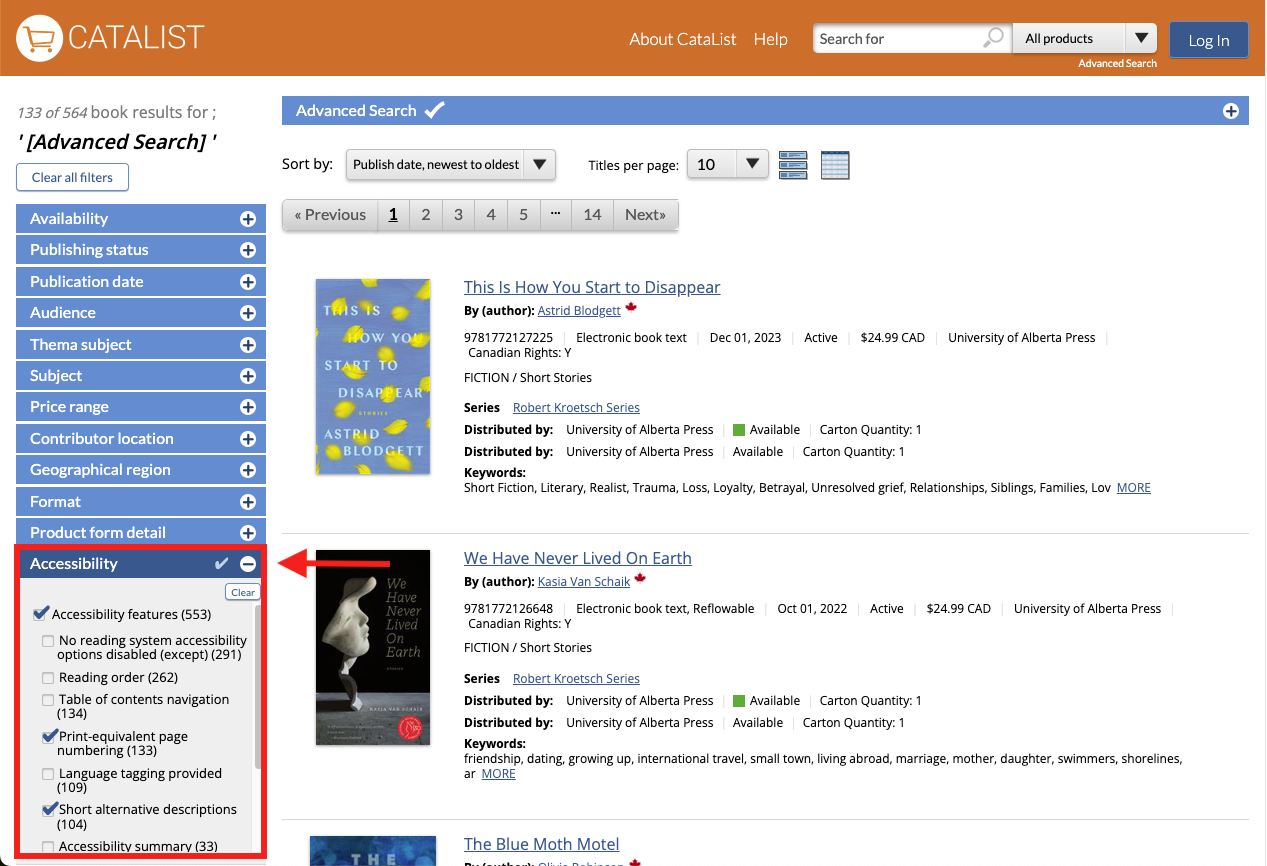Clear the Accessibility filter selections
This screenshot has height=866, width=1267.
[243, 592]
